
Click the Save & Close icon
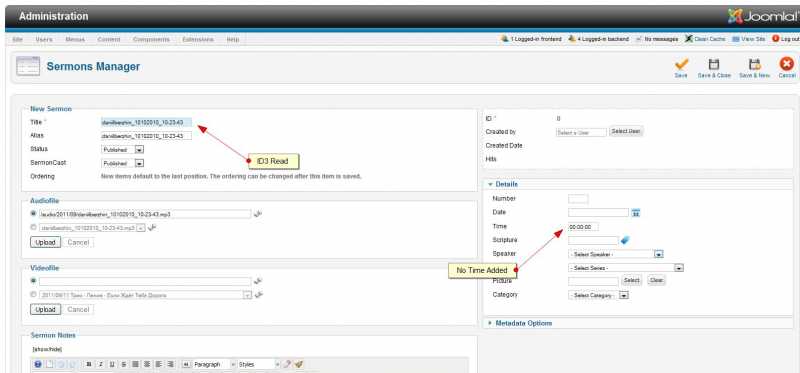coord(714,64)
